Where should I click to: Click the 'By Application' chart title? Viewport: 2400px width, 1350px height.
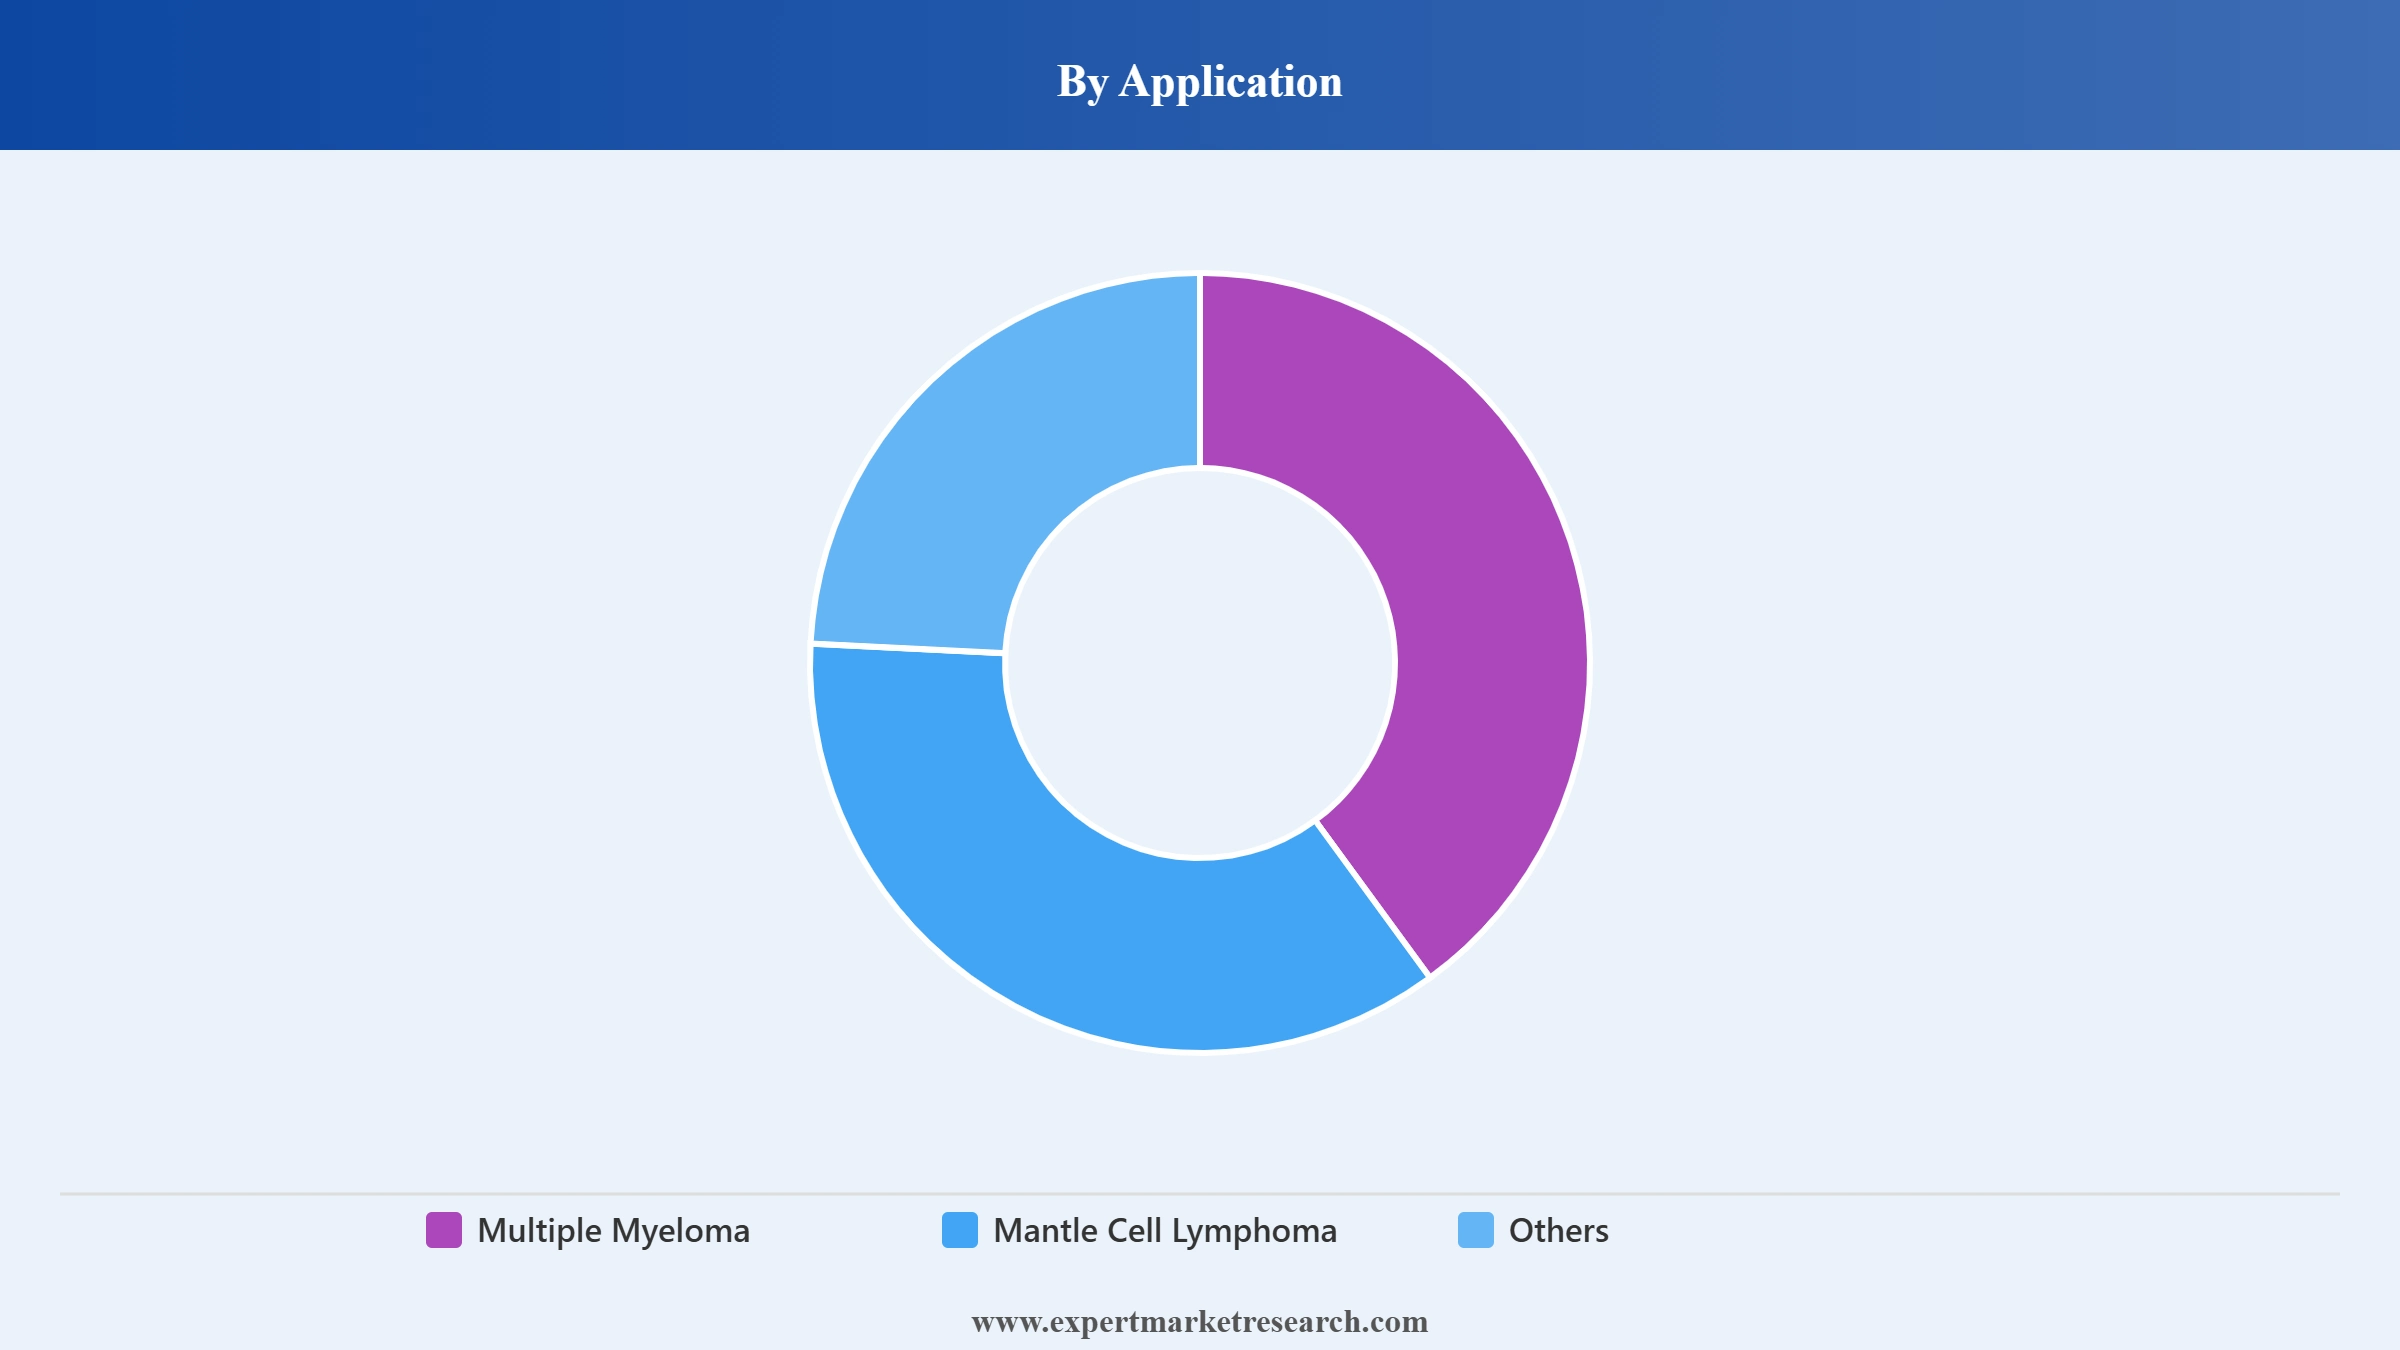point(1200,82)
